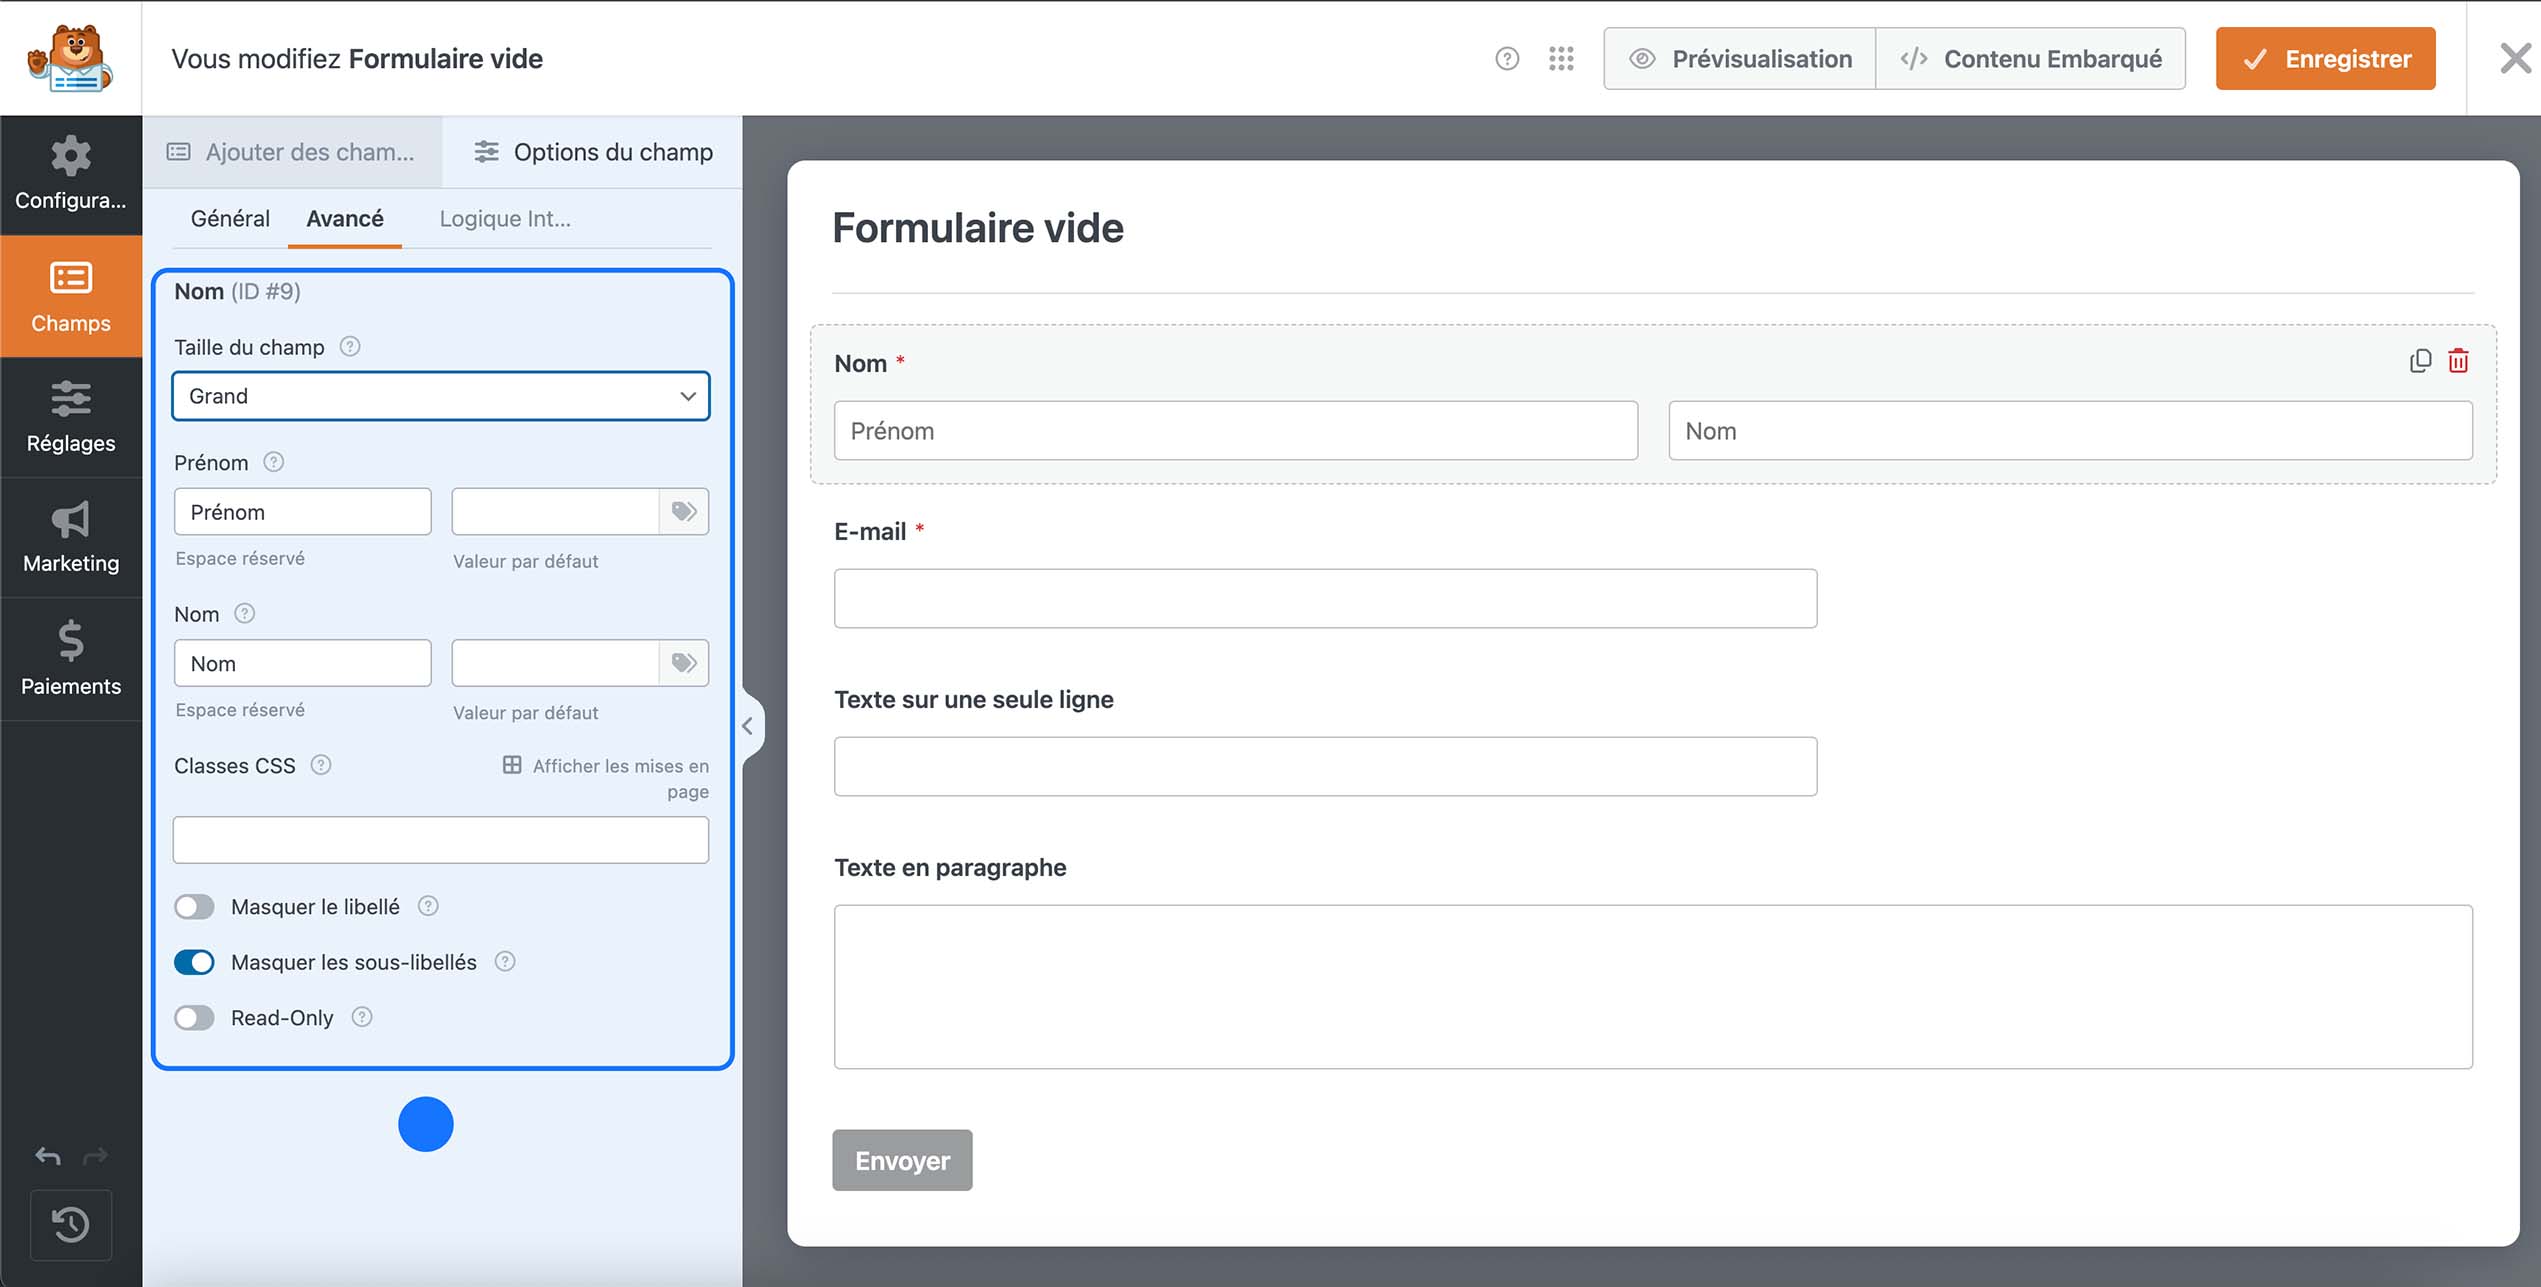Switch to the Général tab
Screen dimensions: 2541x1287
230,218
